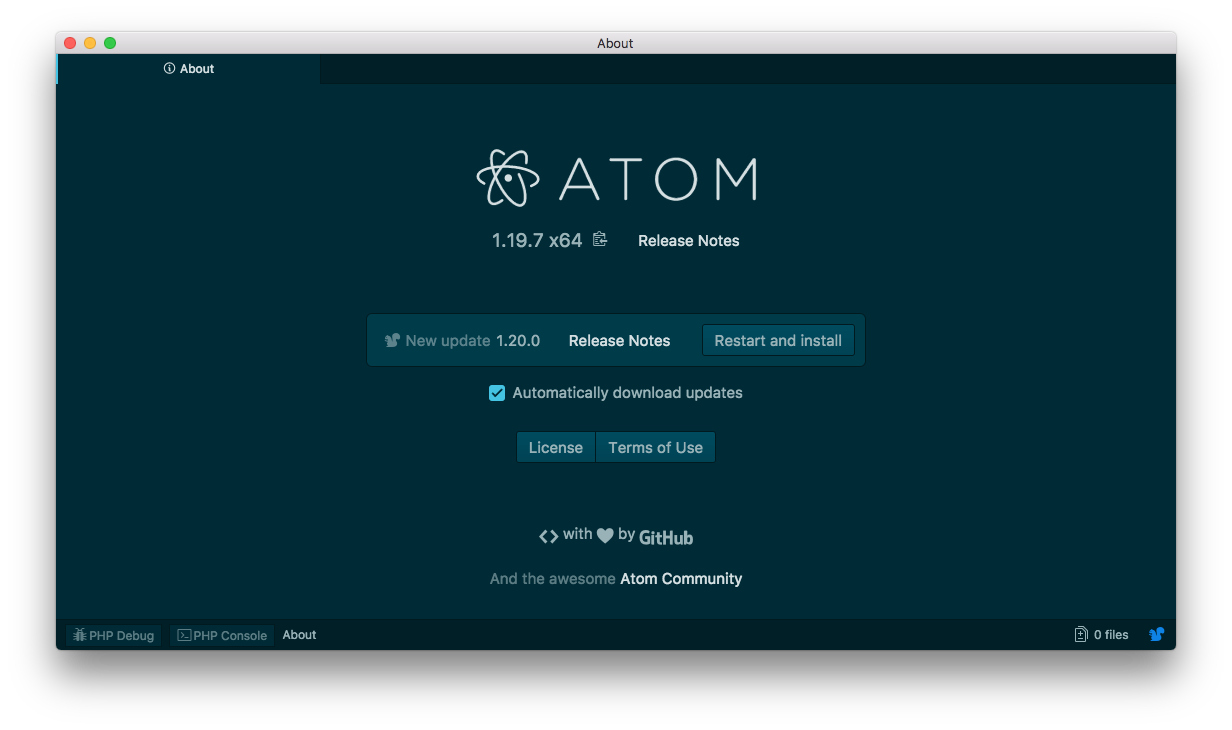Click the code brackets icon in footer
Viewport: 1232px width, 730px height.
(548, 536)
